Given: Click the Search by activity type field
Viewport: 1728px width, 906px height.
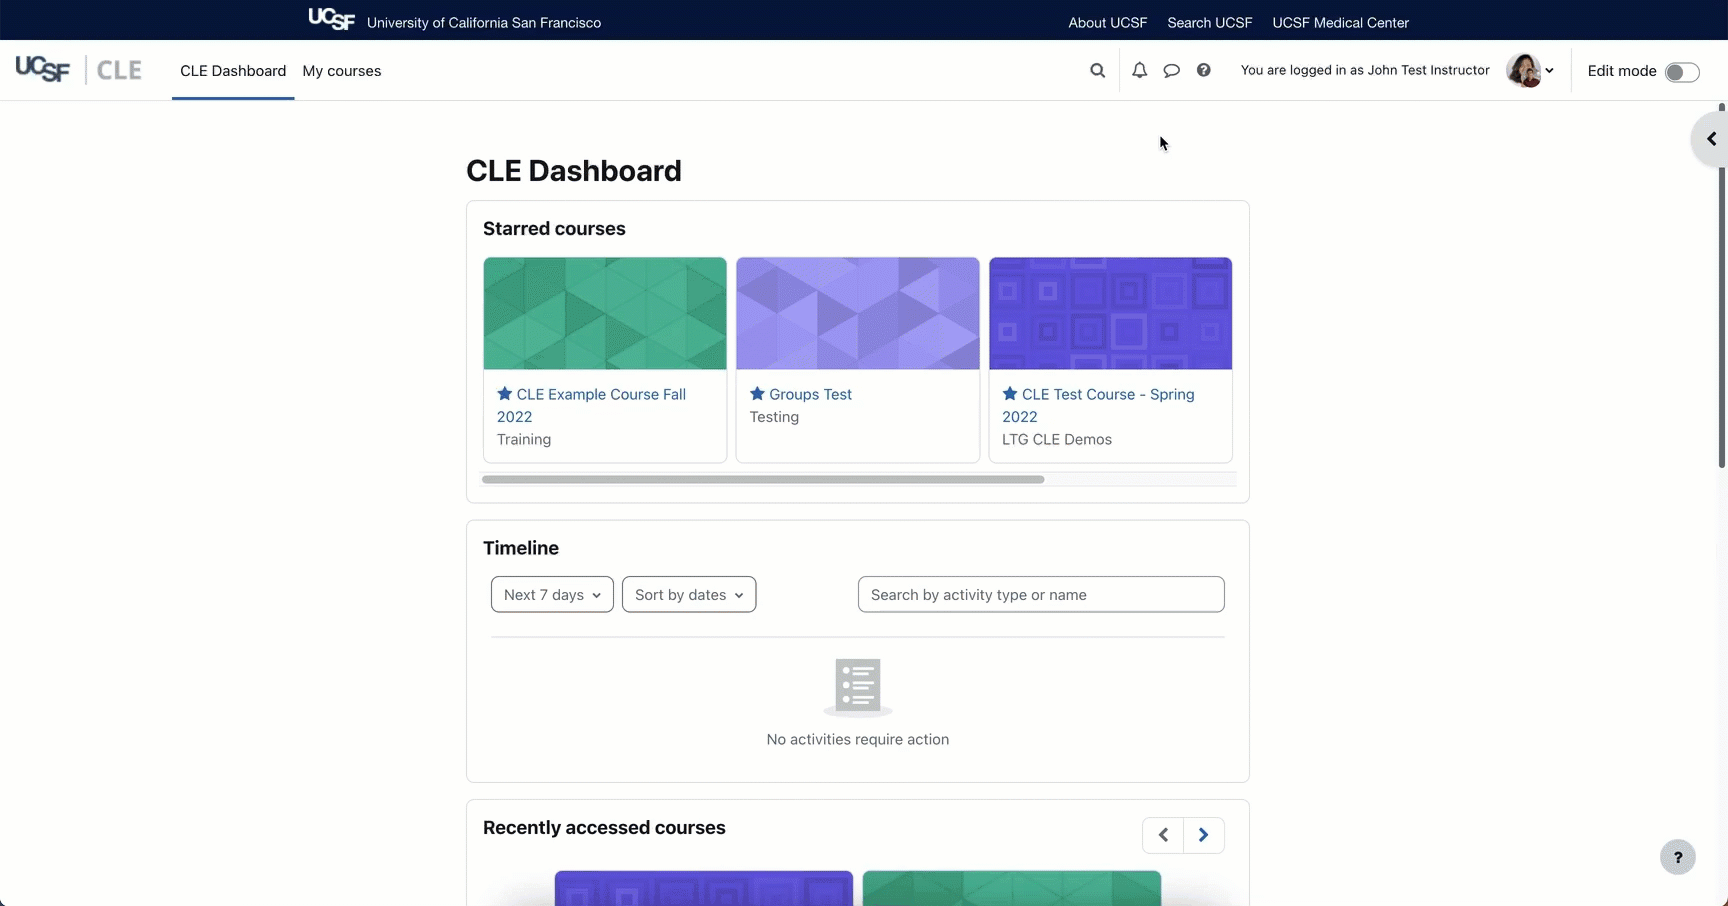Looking at the screenshot, I should [1041, 594].
